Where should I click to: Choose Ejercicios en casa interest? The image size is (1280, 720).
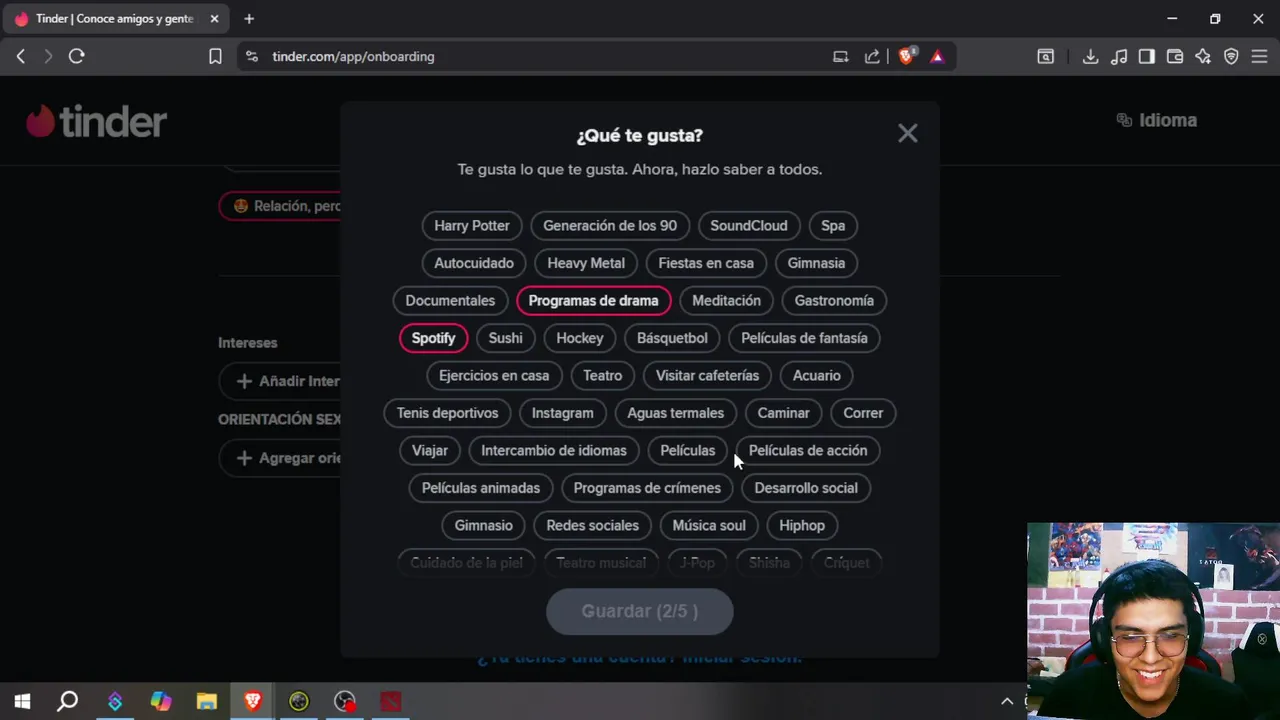coord(494,376)
